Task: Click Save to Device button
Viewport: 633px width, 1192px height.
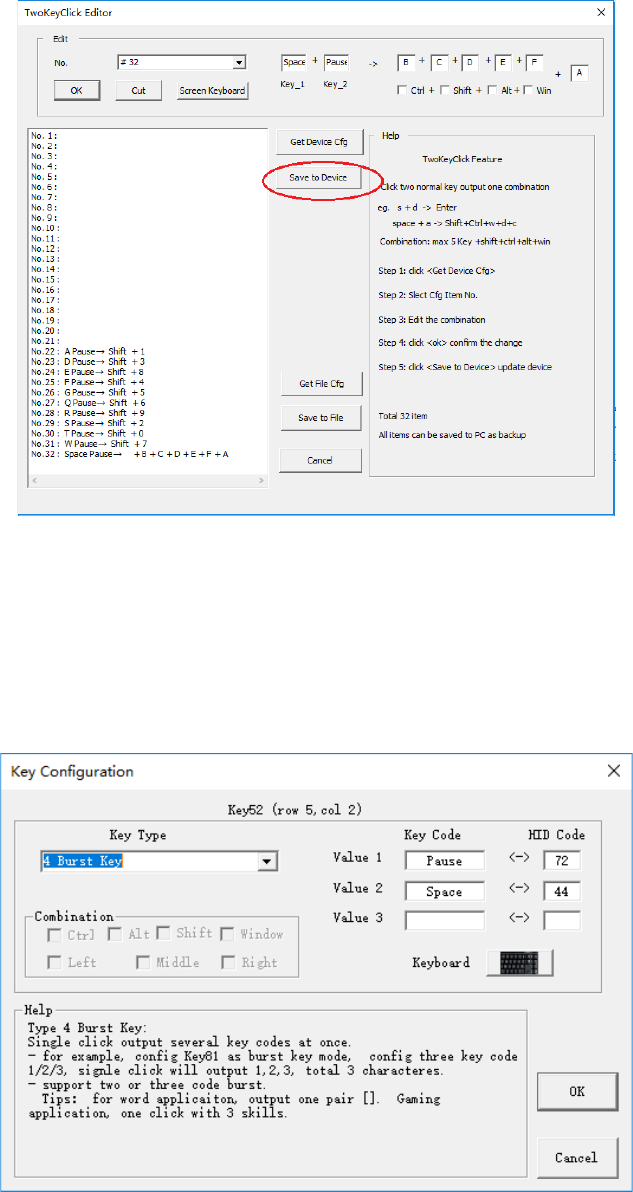Action: click(x=318, y=177)
